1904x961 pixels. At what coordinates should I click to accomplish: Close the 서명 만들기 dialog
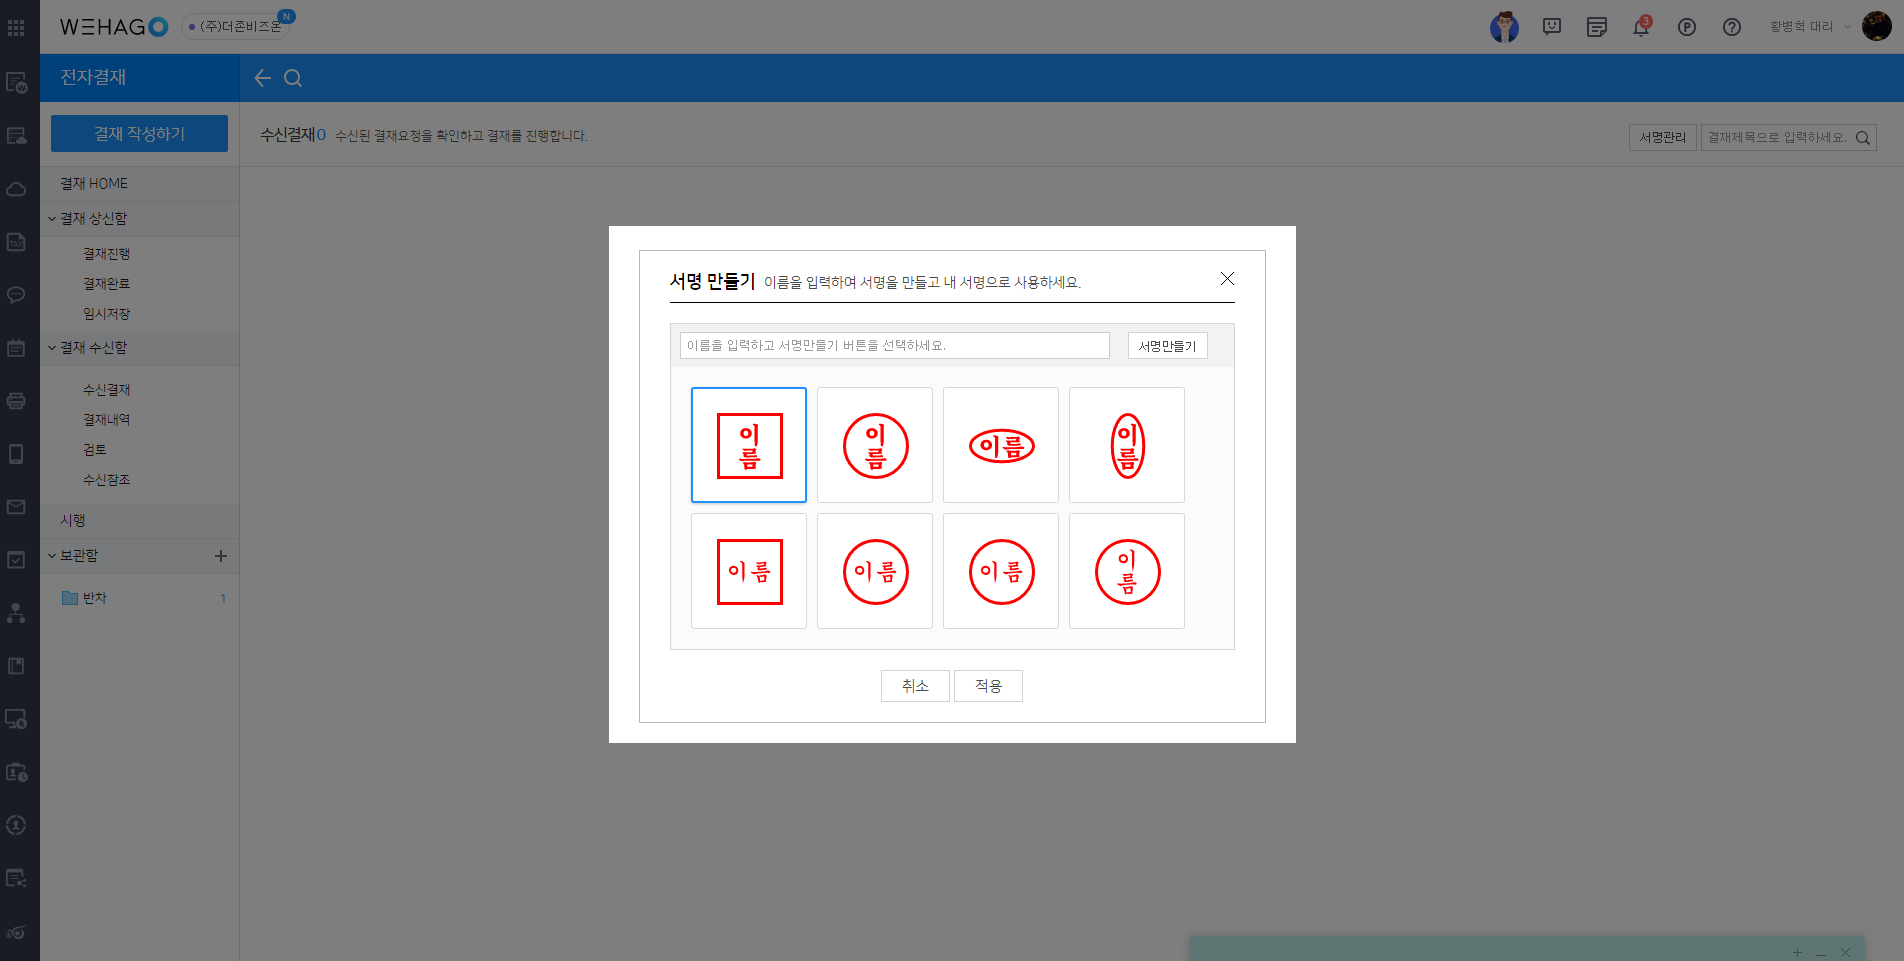pos(1227,279)
